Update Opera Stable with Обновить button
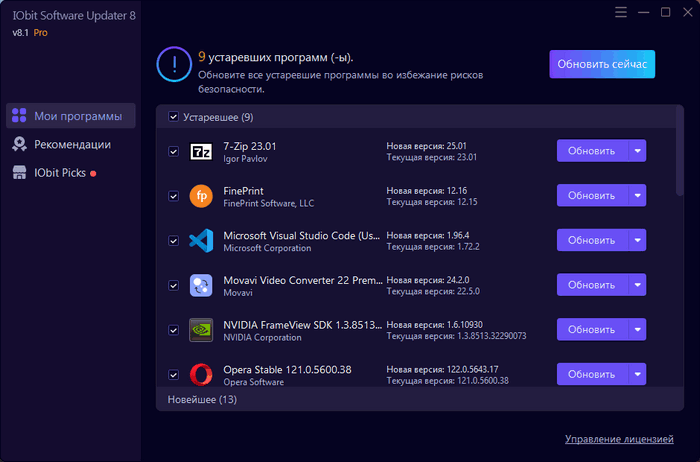700x462 pixels. click(592, 374)
